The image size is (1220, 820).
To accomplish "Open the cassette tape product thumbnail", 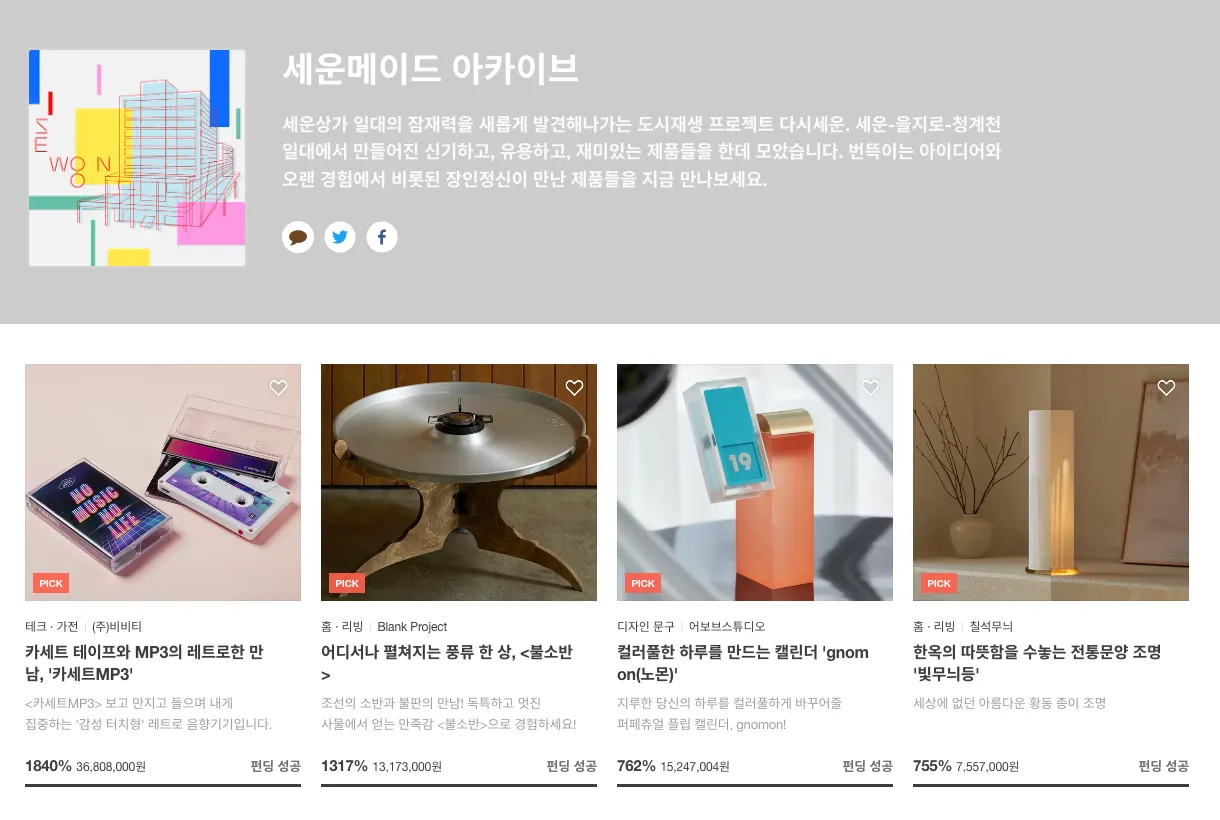I will (163, 482).
